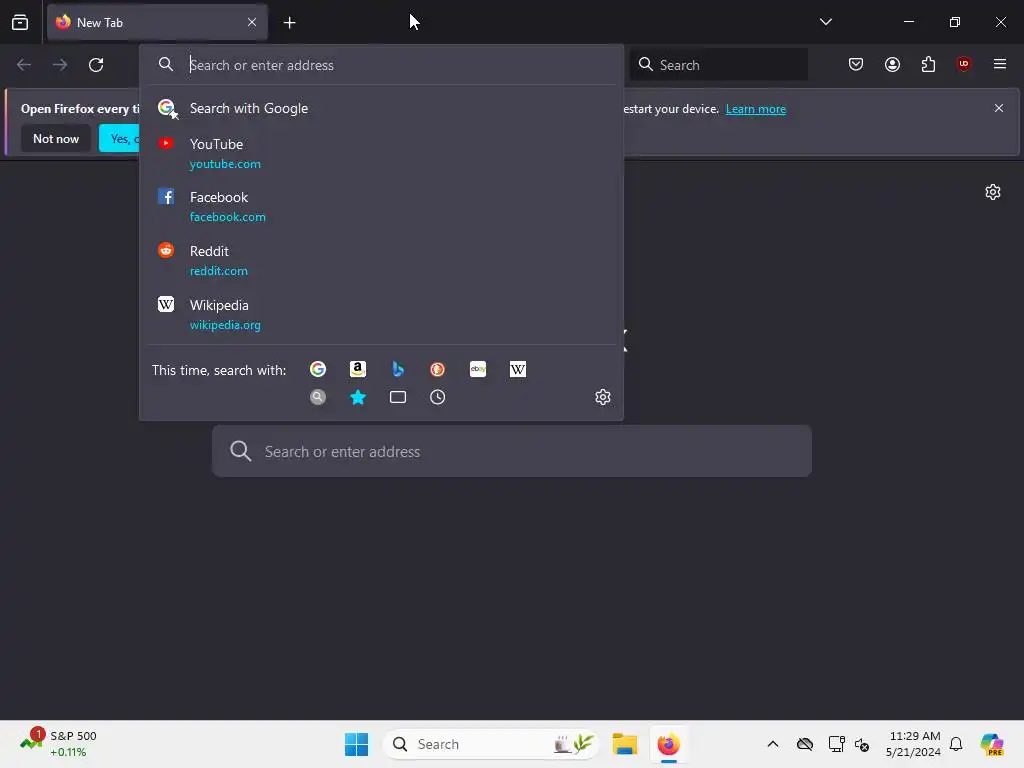This screenshot has height=768, width=1024.
Task: Open the Extensions puzzle icon
Action: coord(928,64)
